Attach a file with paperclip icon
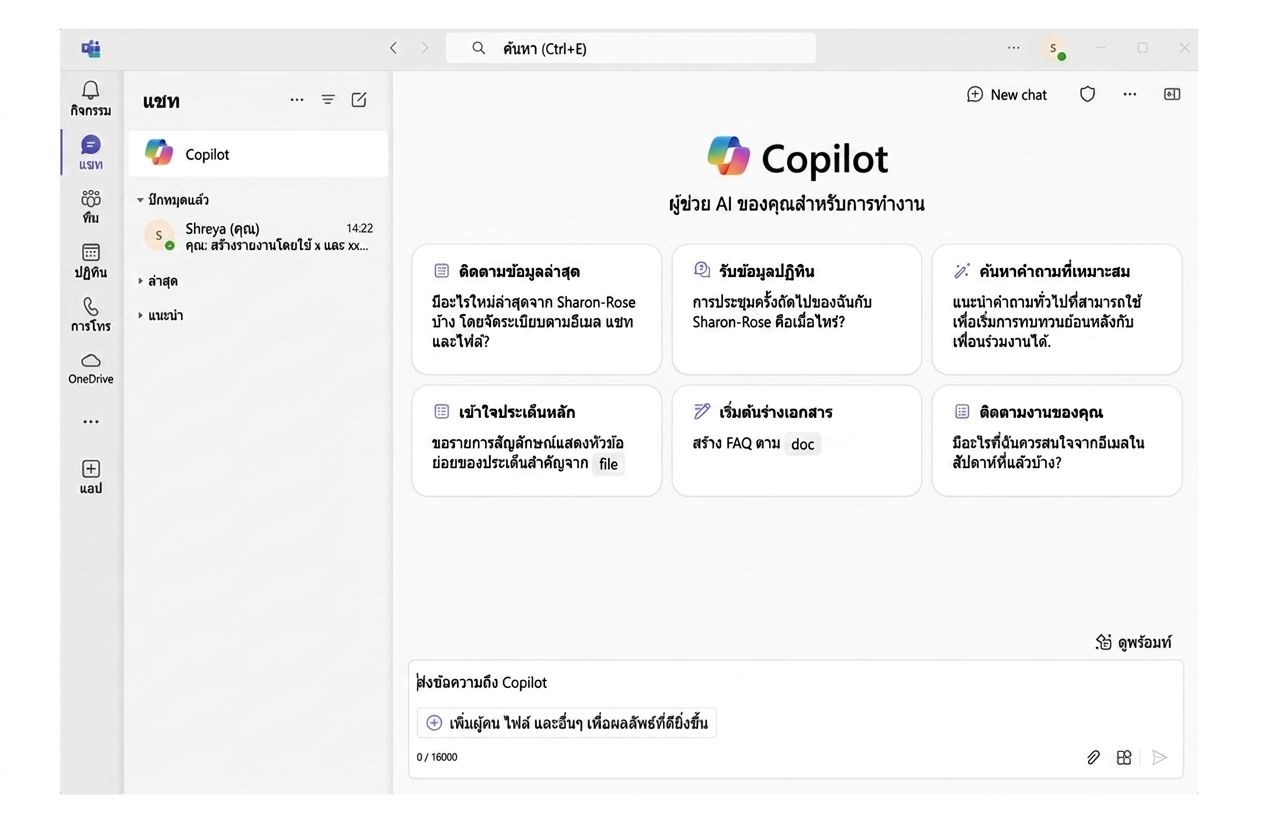Image resolution: width=1279 pixels, height=816 pixels. (x=1093, y=758)
